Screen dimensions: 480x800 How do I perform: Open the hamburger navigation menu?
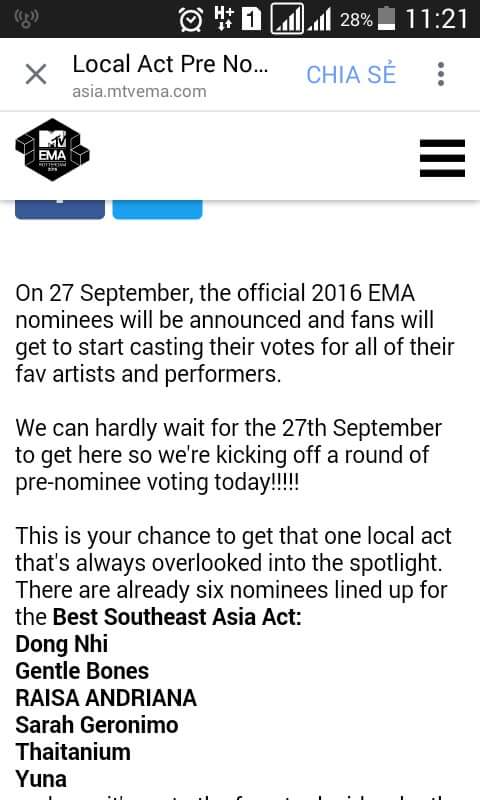(x=442, y=158)
